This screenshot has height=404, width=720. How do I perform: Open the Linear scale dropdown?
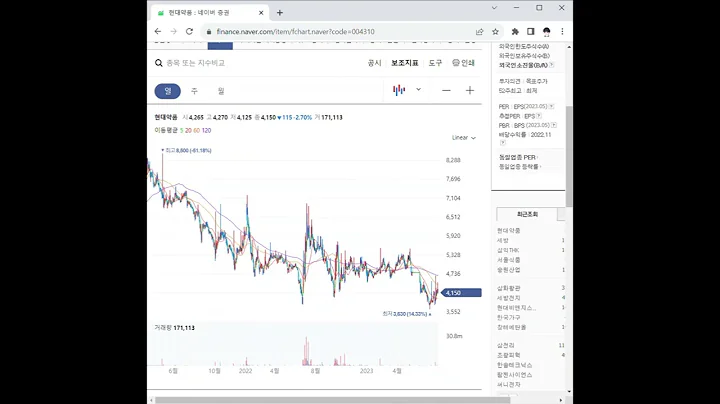click(x=464, y=138)
